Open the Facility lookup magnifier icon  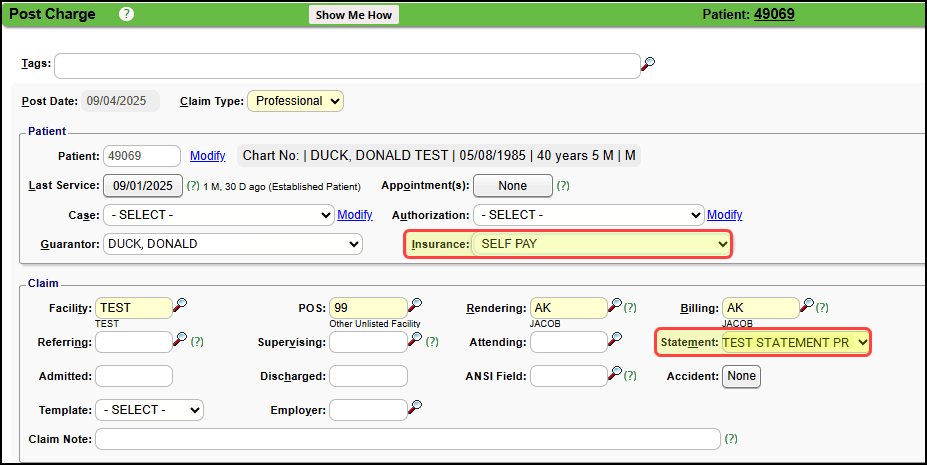tap(180, 306)
